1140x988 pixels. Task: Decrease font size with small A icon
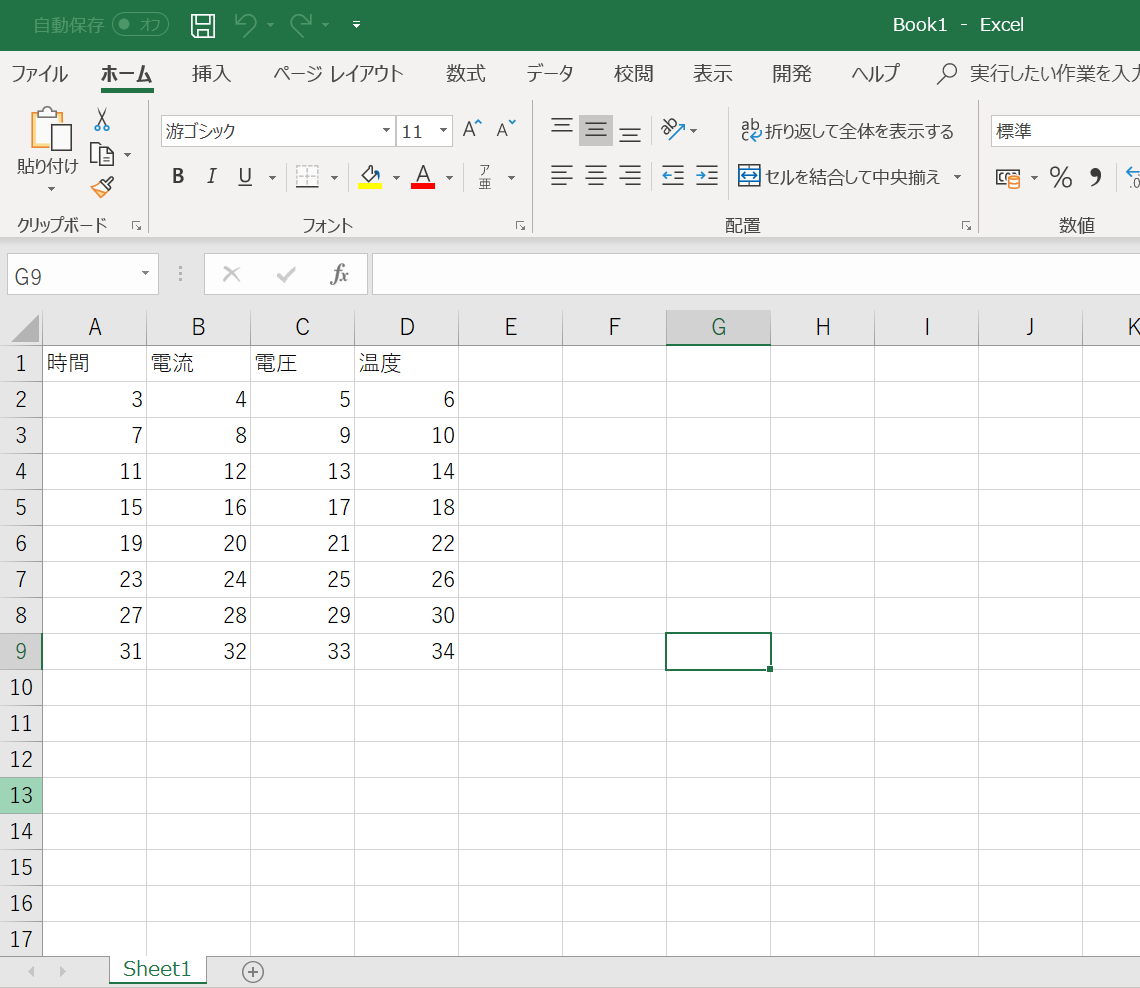(505, 129)
